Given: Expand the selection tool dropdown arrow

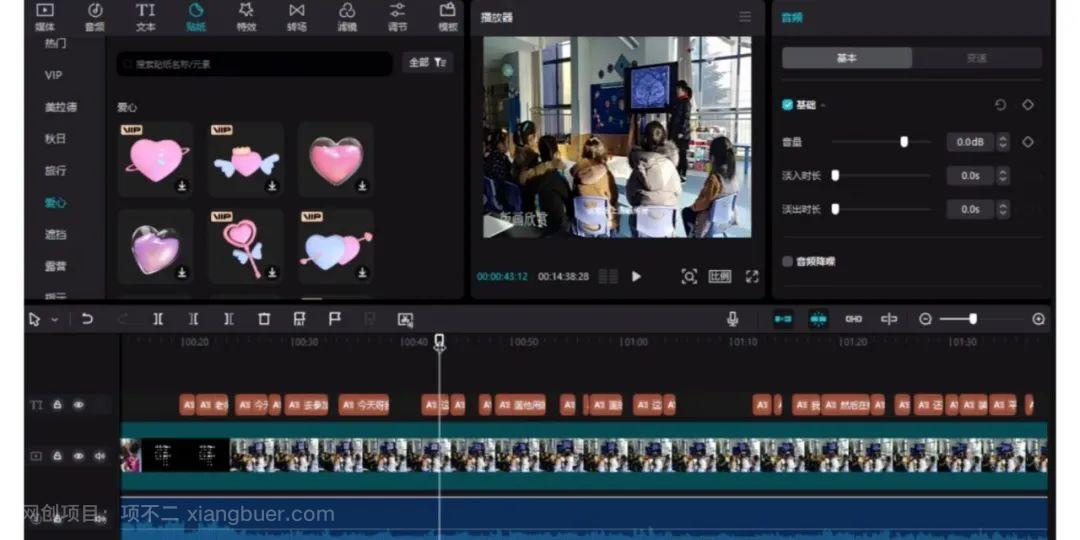Looking at the screenshot, I should click(54, 320).
